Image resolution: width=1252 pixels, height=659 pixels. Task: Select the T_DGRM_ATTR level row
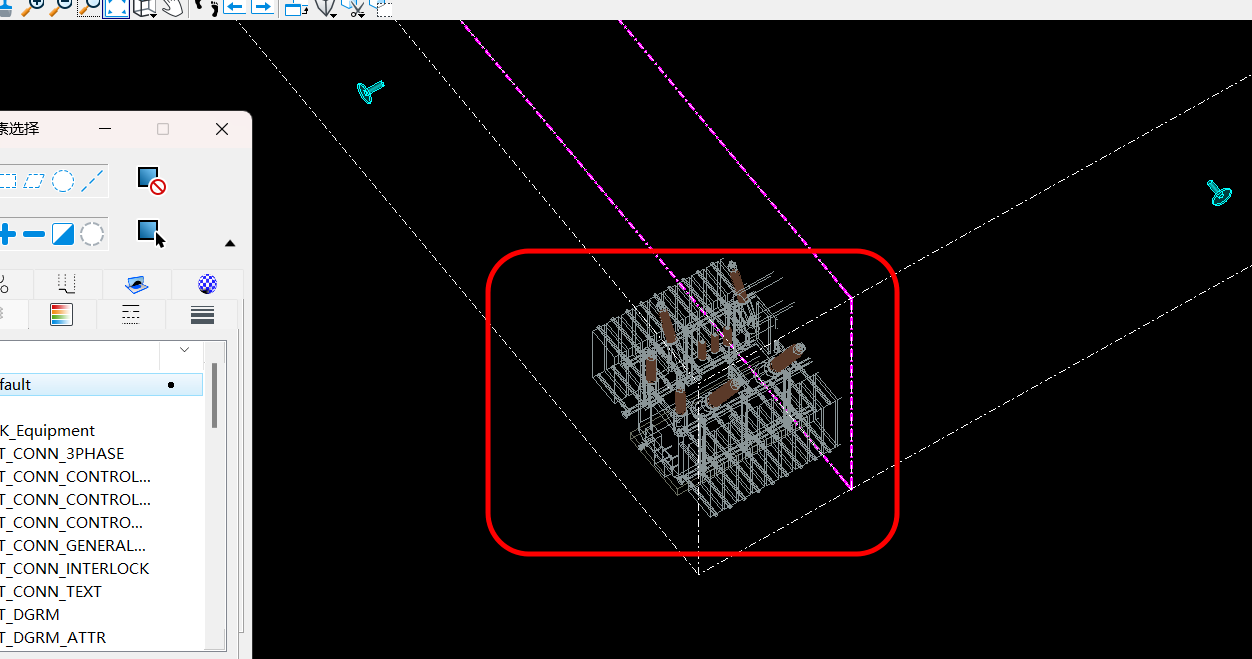click(x=101, y=638)
